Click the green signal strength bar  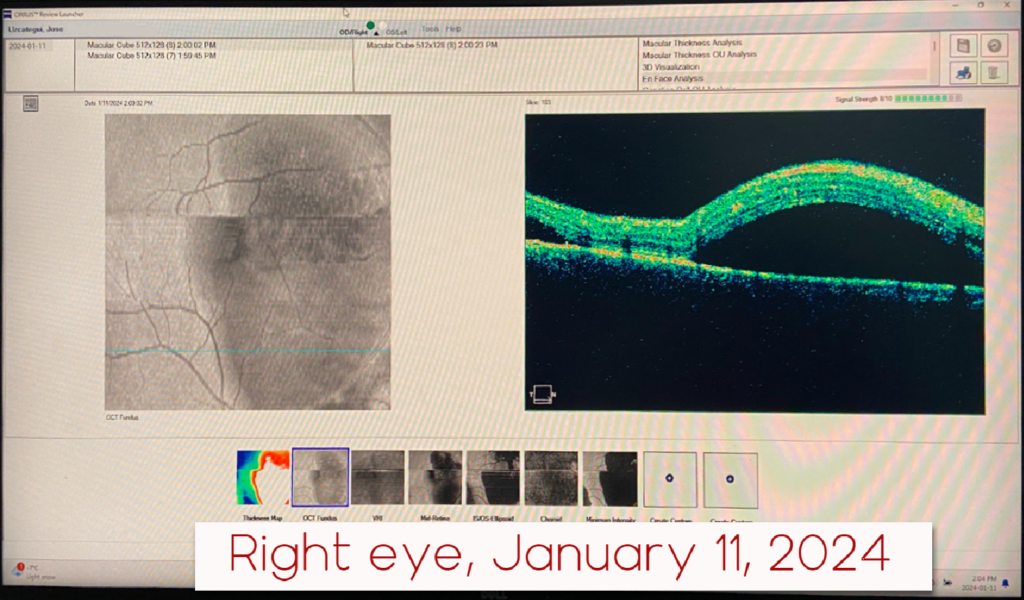(928, 99)
